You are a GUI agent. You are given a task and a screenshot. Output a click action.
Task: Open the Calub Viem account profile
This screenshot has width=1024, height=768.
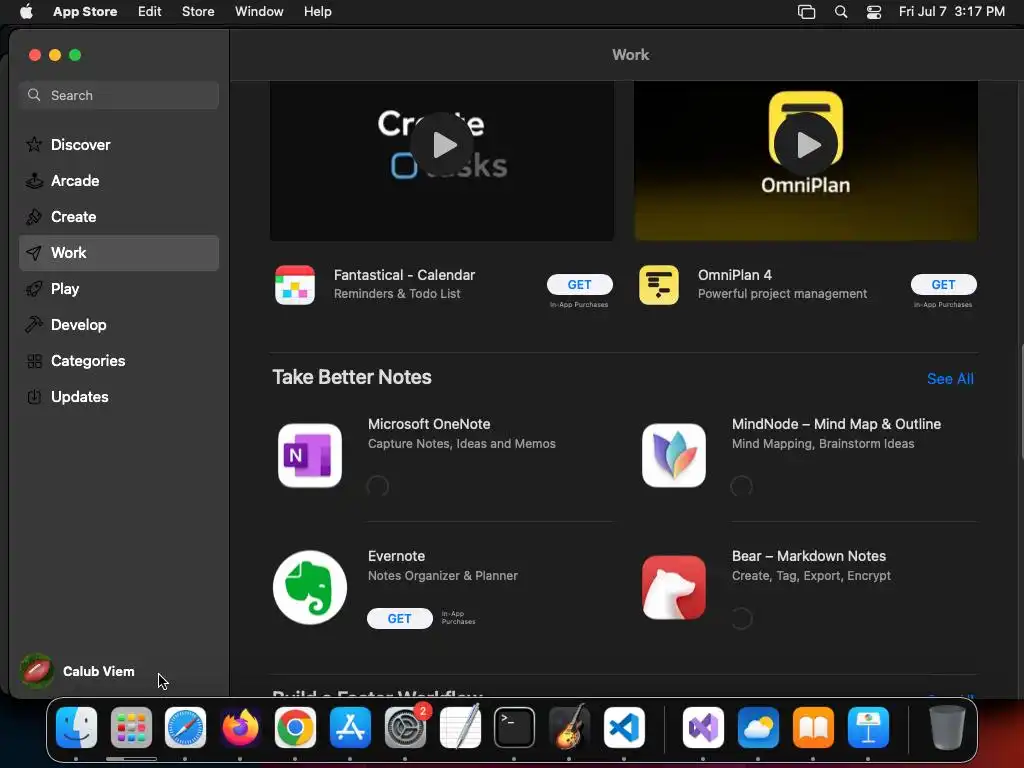pyautogui.click(x=78, y=671)
